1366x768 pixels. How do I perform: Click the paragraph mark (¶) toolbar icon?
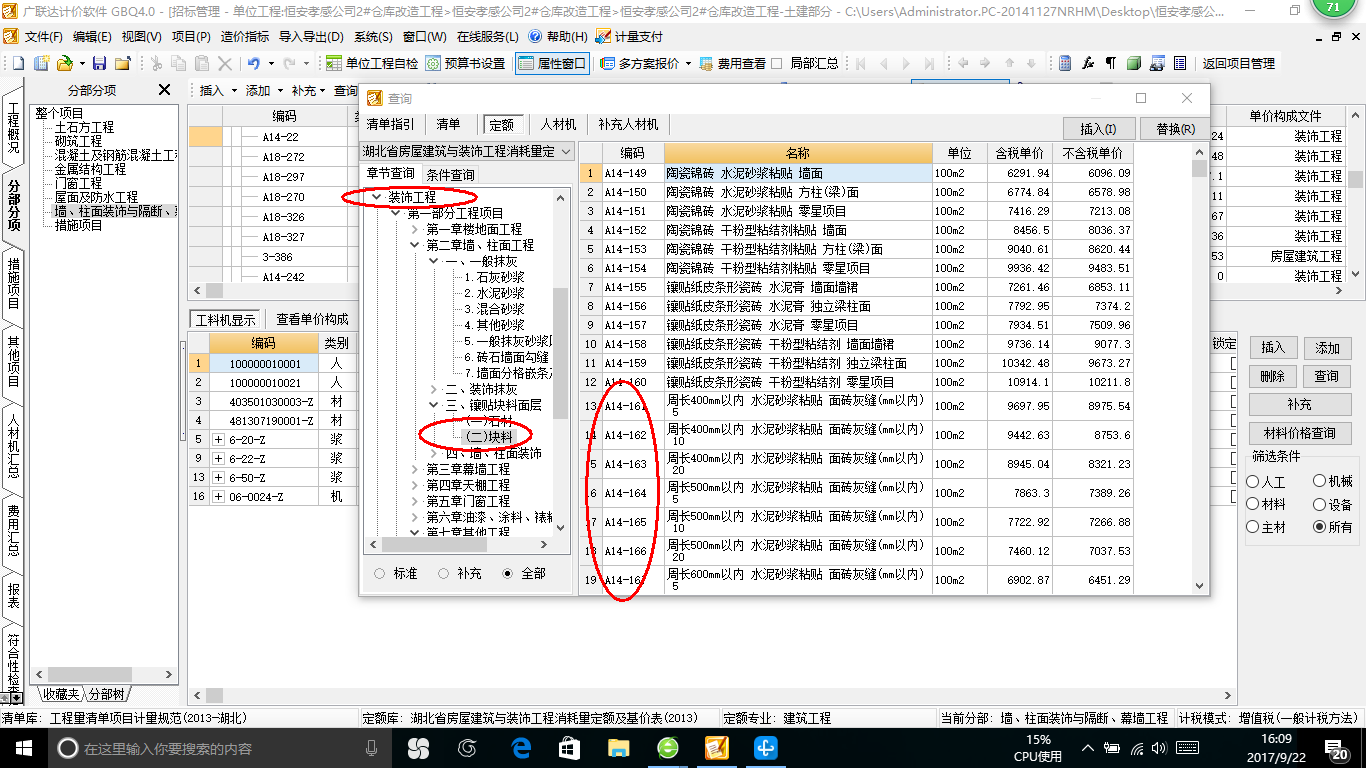[1110, 63]
